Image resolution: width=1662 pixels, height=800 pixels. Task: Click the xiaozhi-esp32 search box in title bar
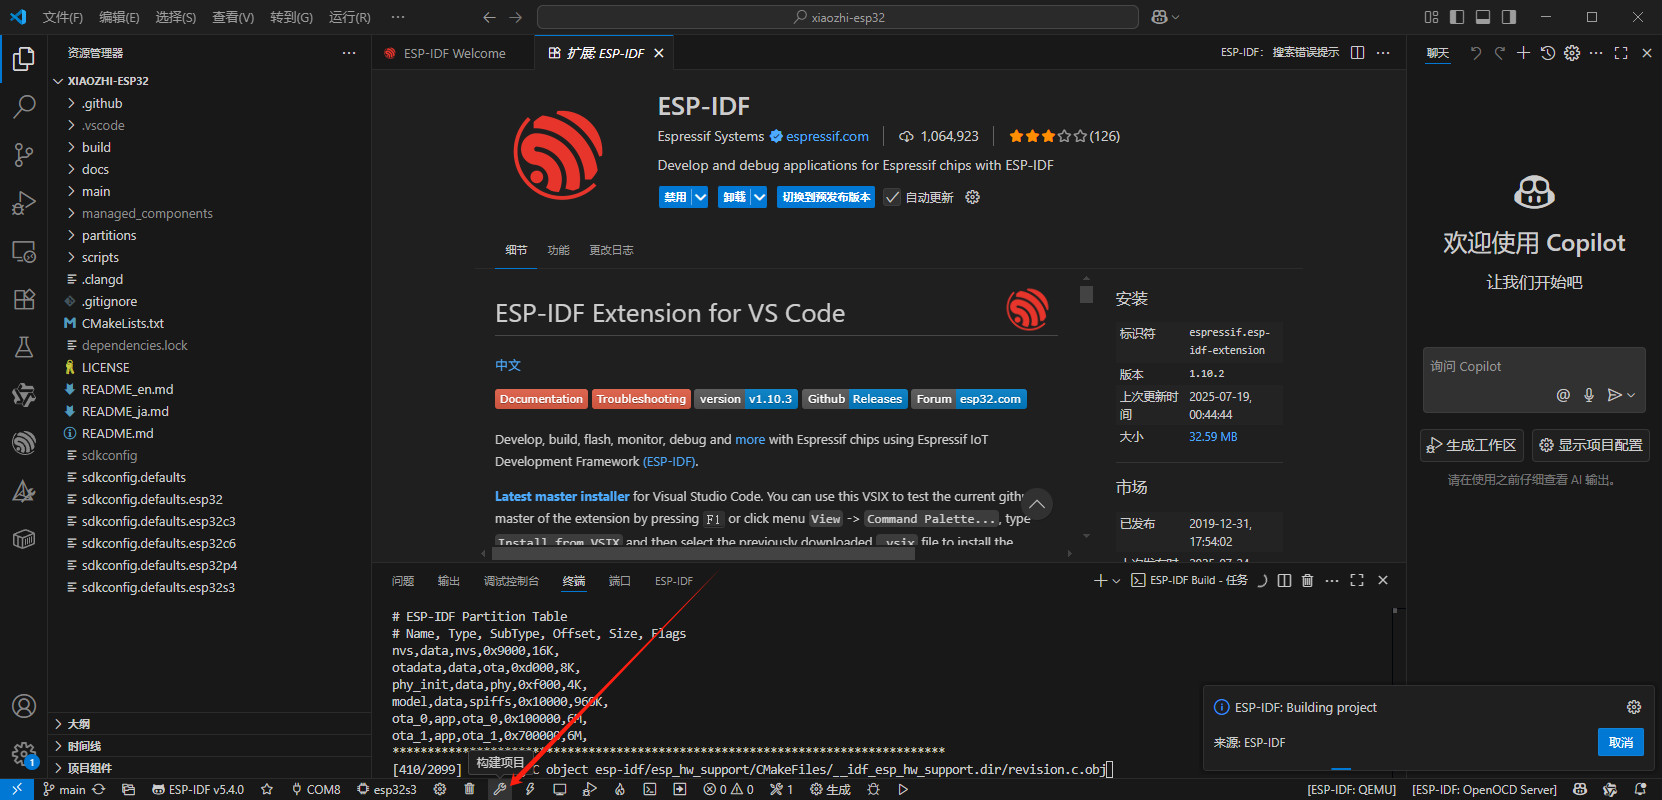pos(838,17)
